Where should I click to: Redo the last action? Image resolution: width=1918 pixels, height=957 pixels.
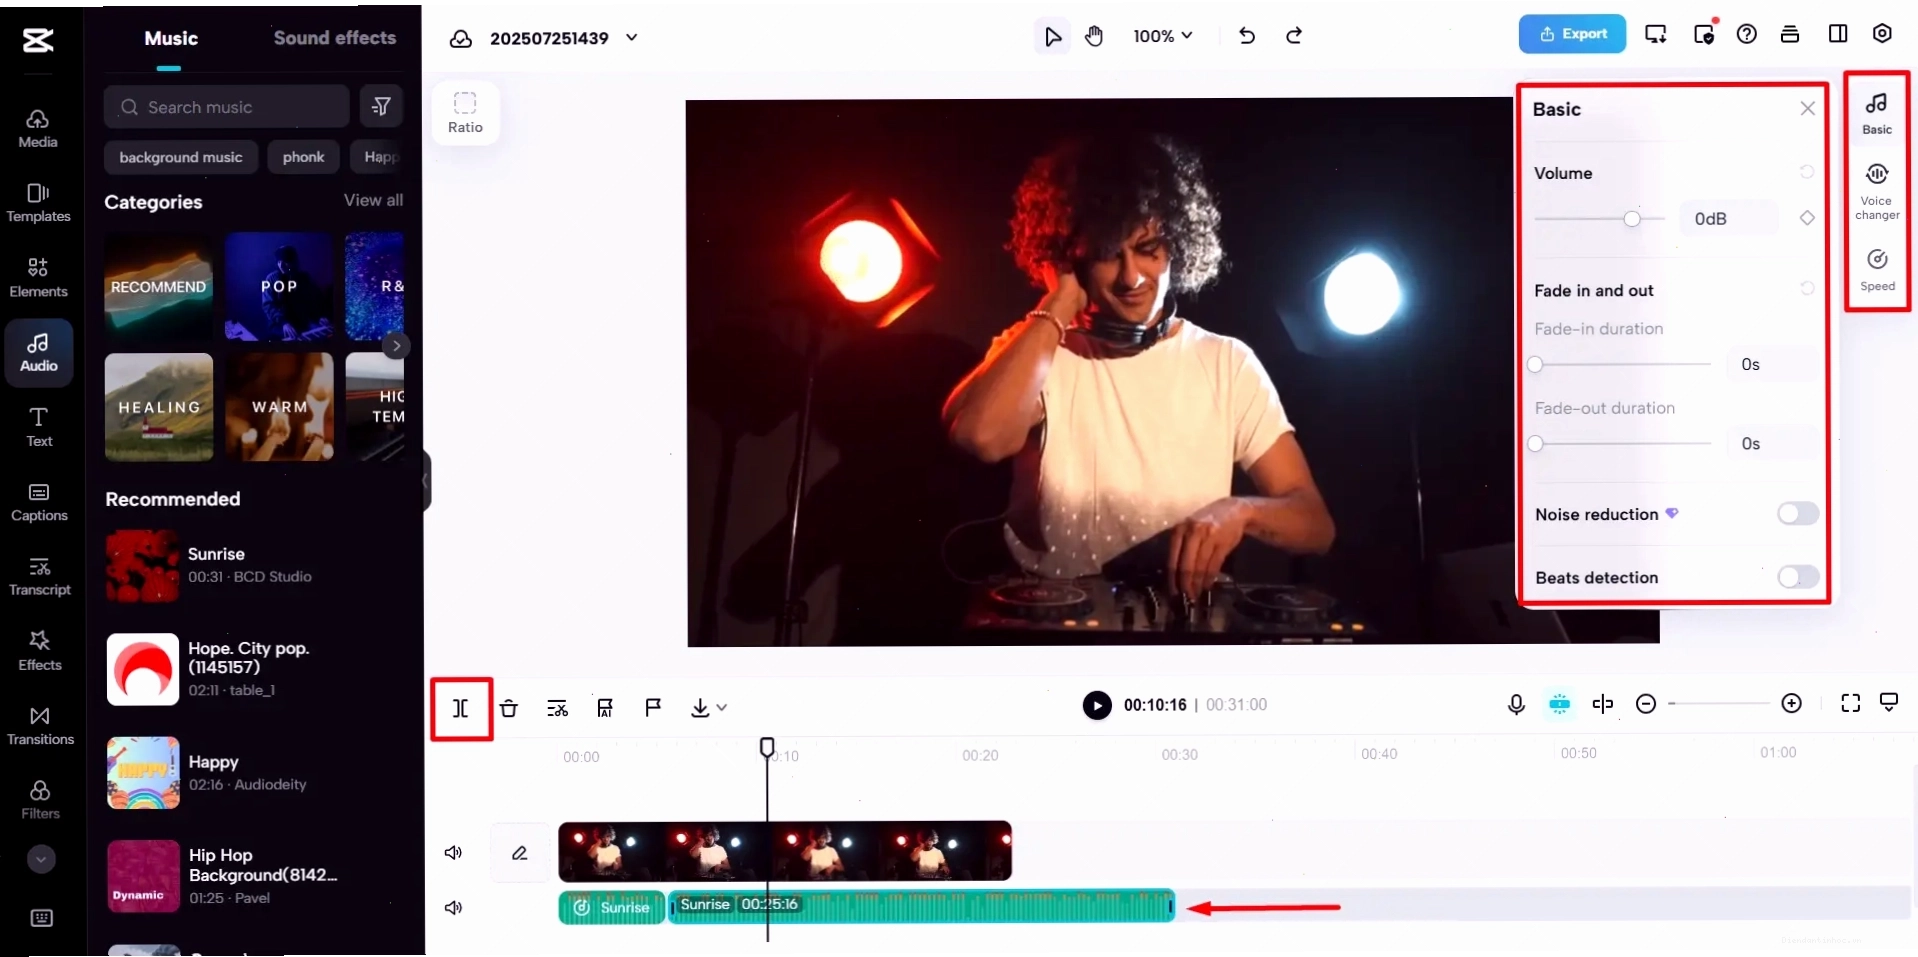(1294, 36)
